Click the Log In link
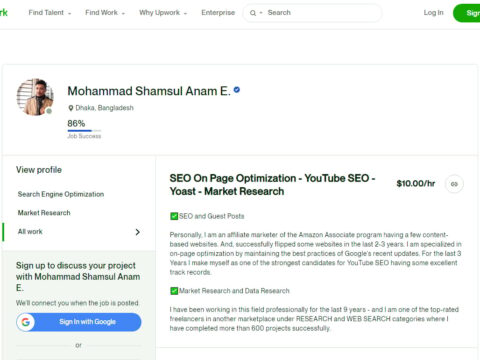This screenshot has height=360, width=480. (433, 13)
